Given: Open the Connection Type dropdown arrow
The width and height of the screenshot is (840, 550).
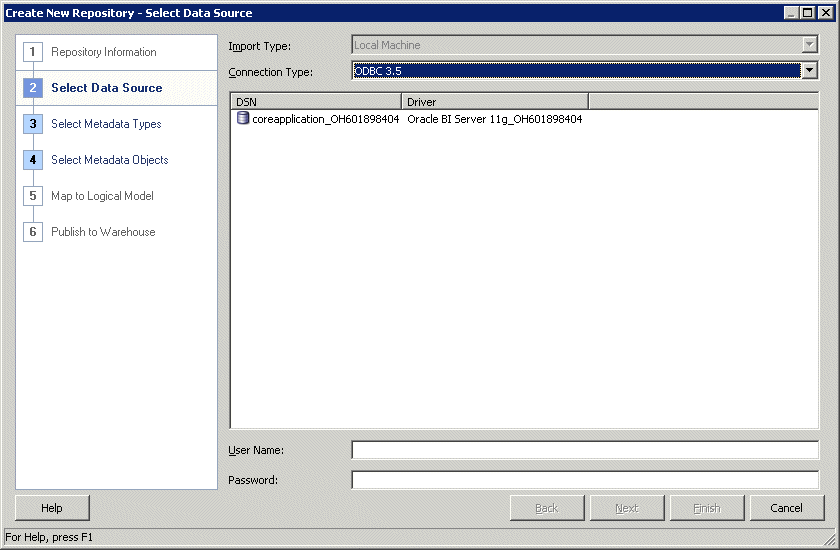Looking at the screenshot, I should (x=809, y=71).
